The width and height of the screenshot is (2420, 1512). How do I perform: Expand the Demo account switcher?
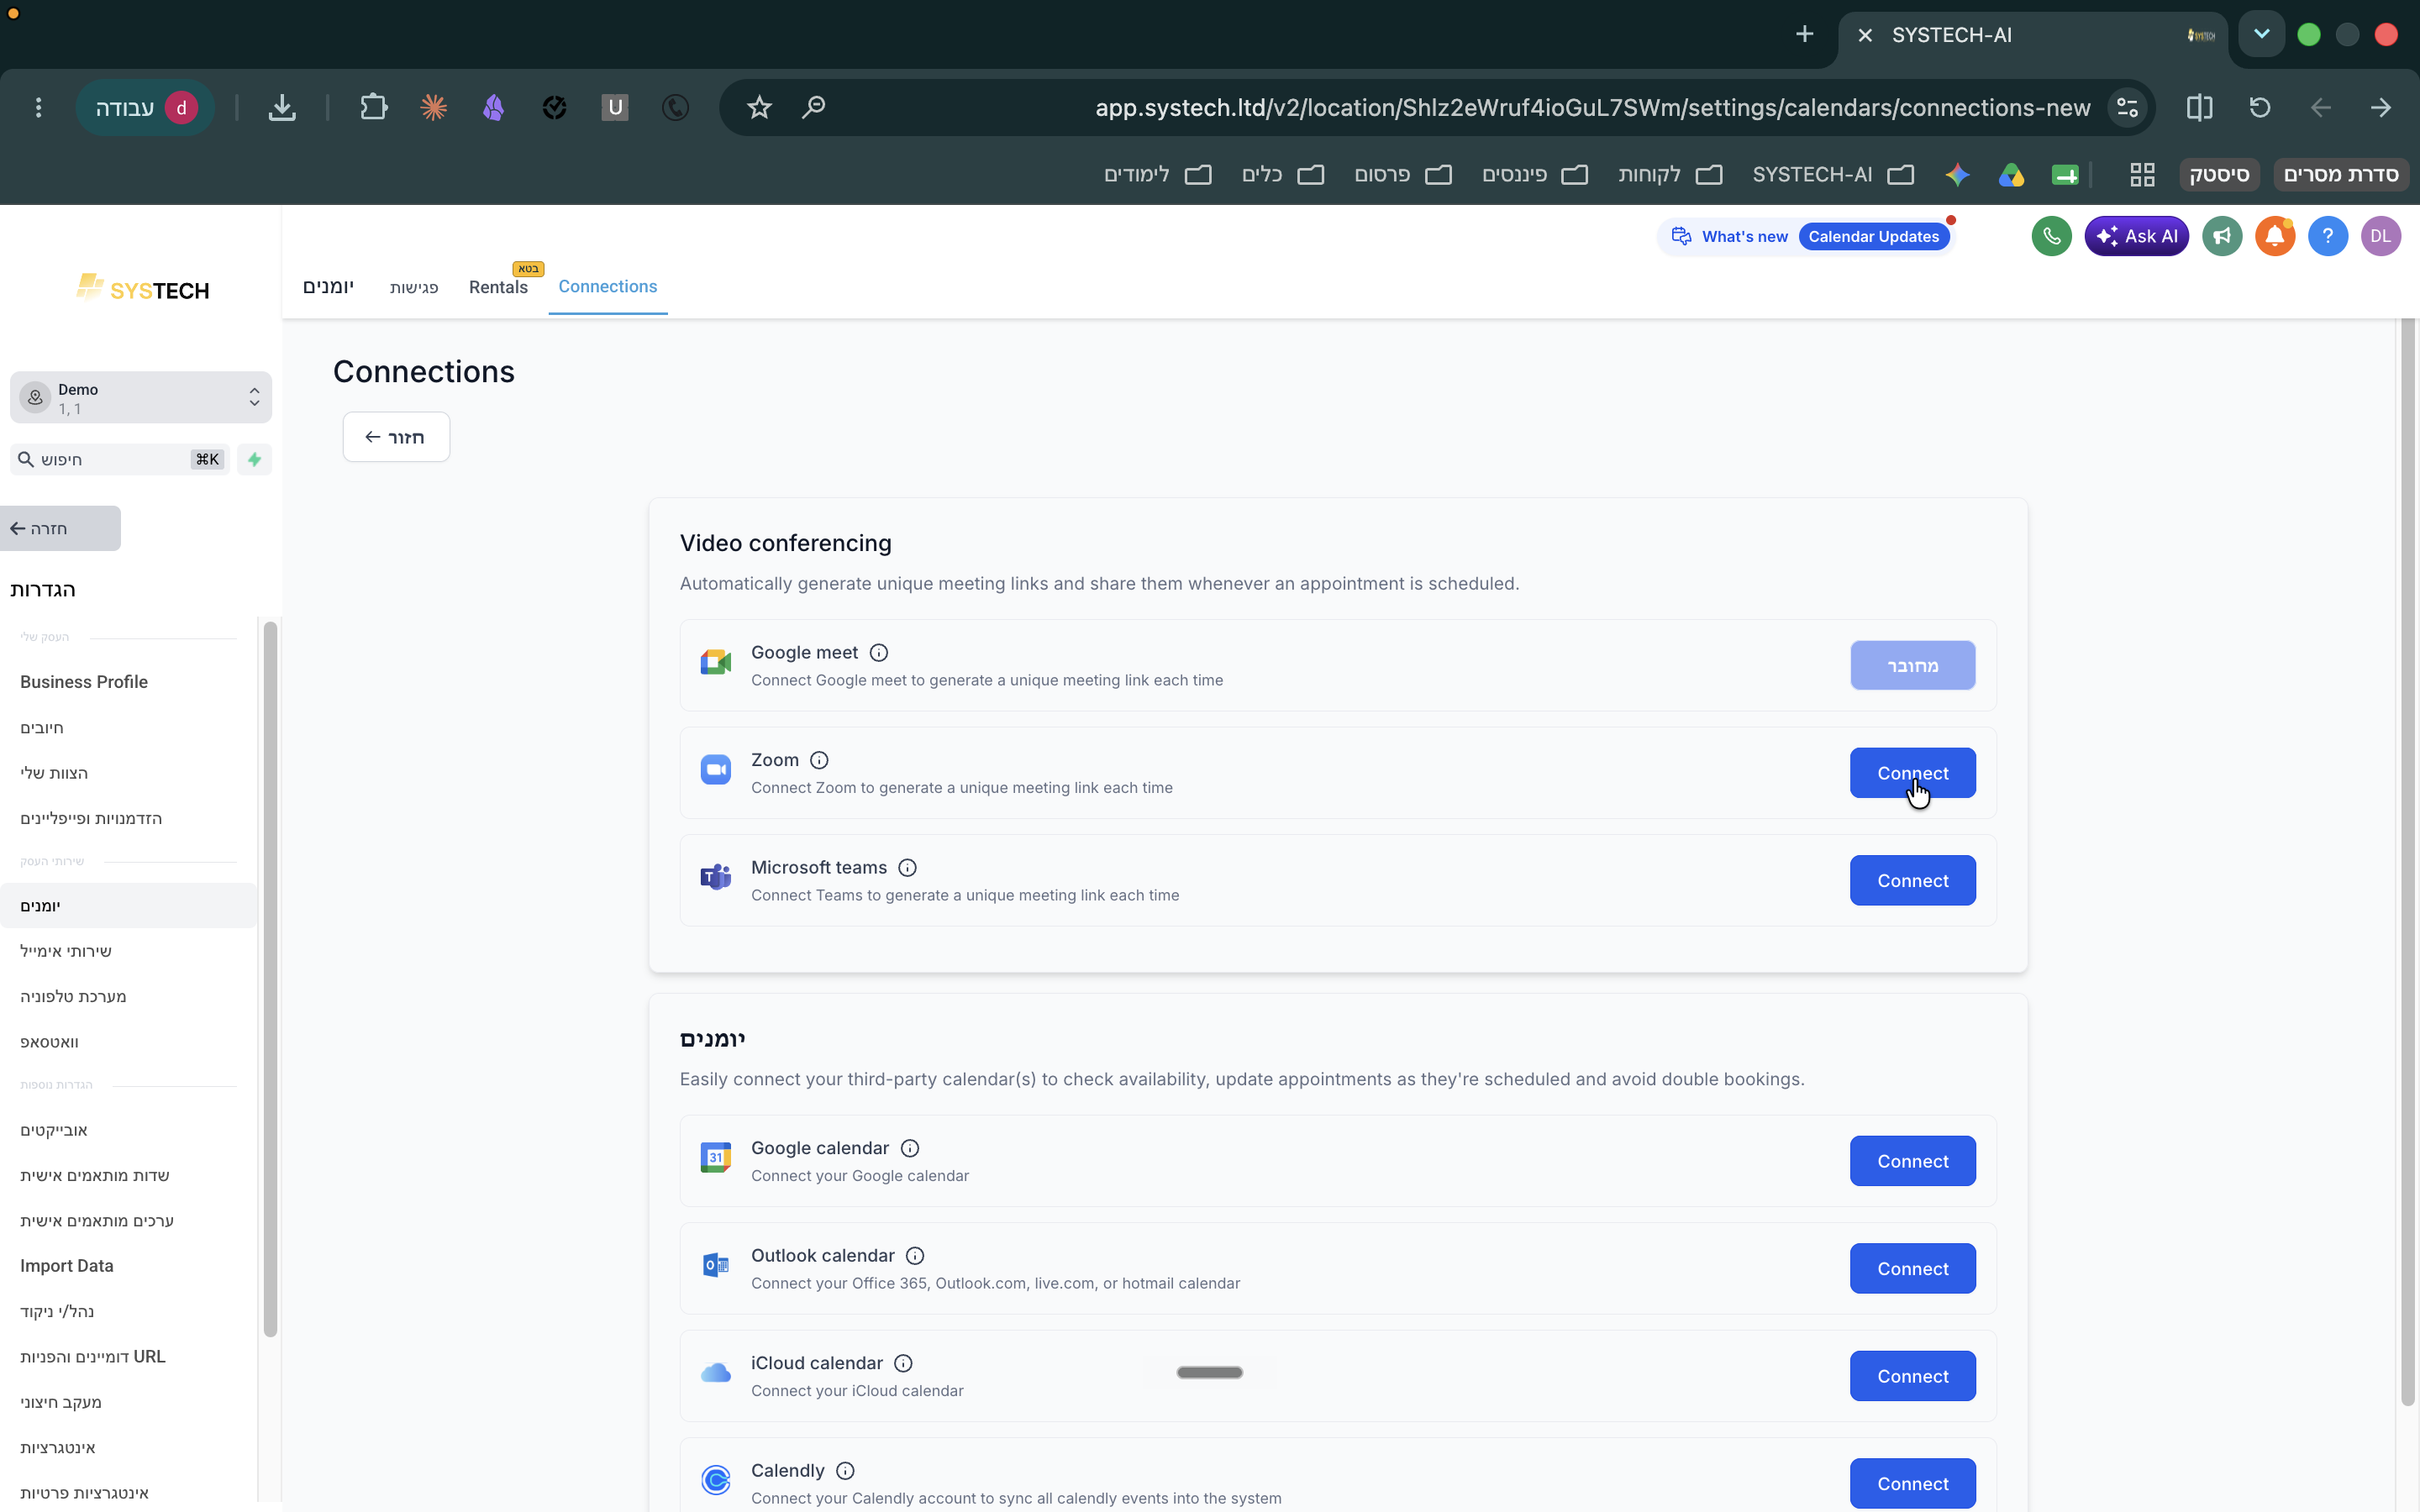(x=141, y=398)
